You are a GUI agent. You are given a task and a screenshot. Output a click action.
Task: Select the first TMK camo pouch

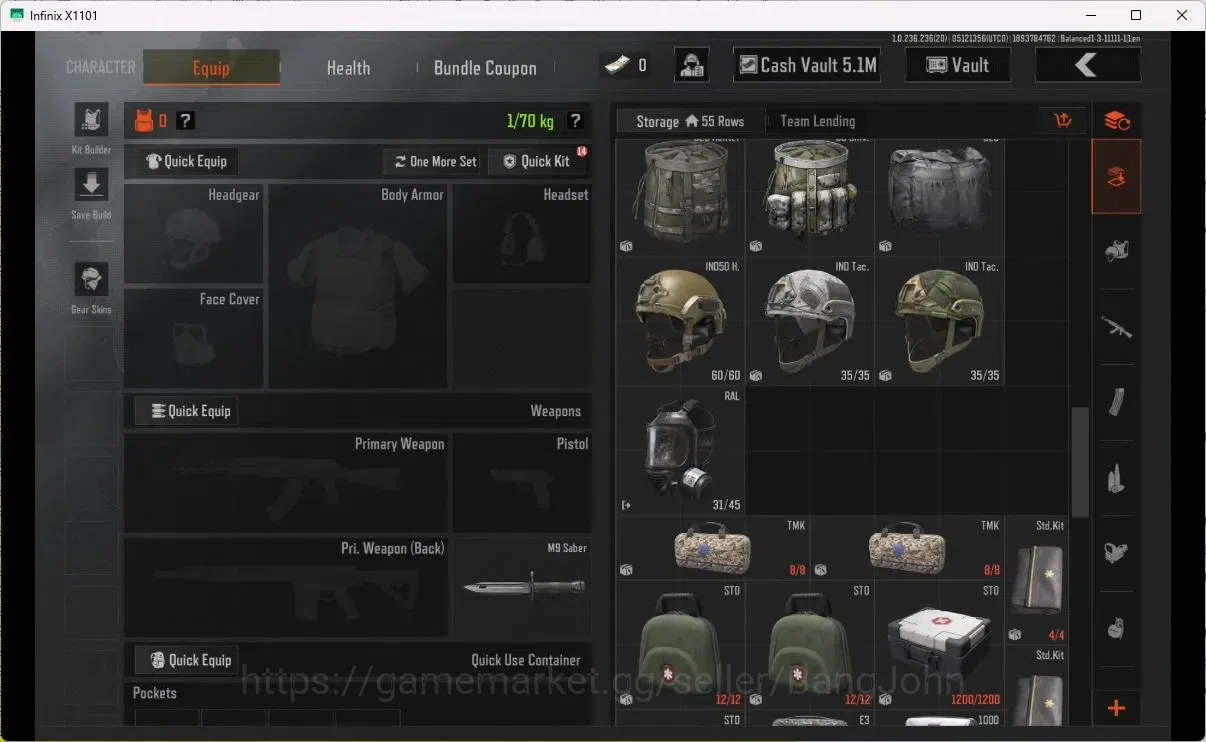pos(712,548)
